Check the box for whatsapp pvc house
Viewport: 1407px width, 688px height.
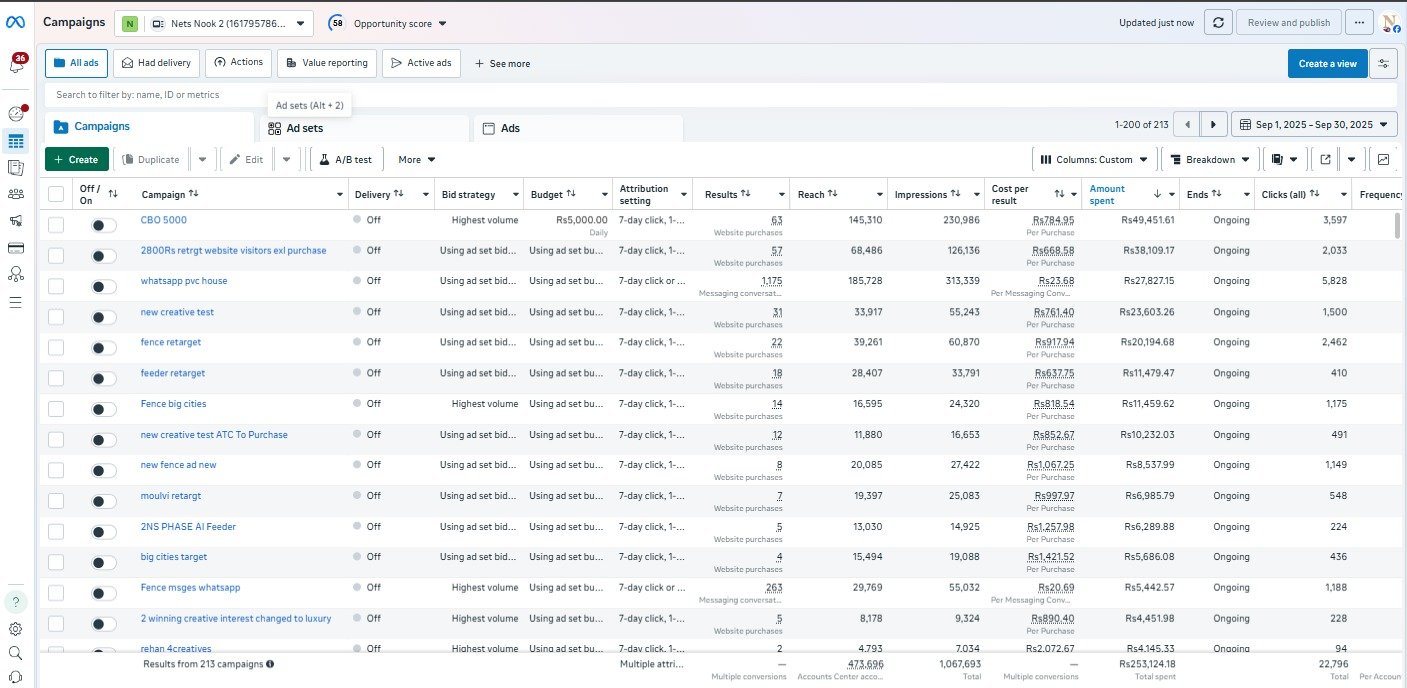pos(56,286)
